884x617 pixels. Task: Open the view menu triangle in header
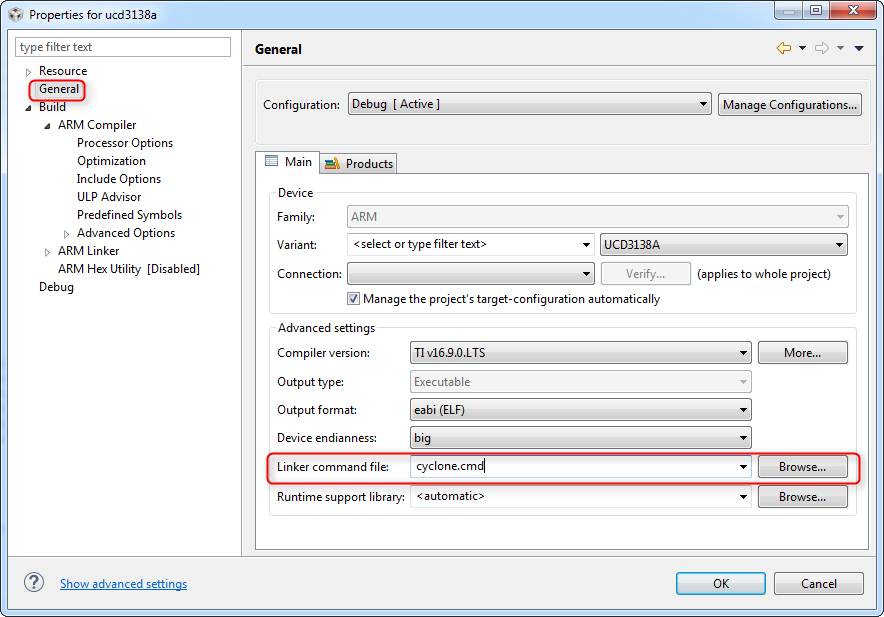click(x=859, y=49)
